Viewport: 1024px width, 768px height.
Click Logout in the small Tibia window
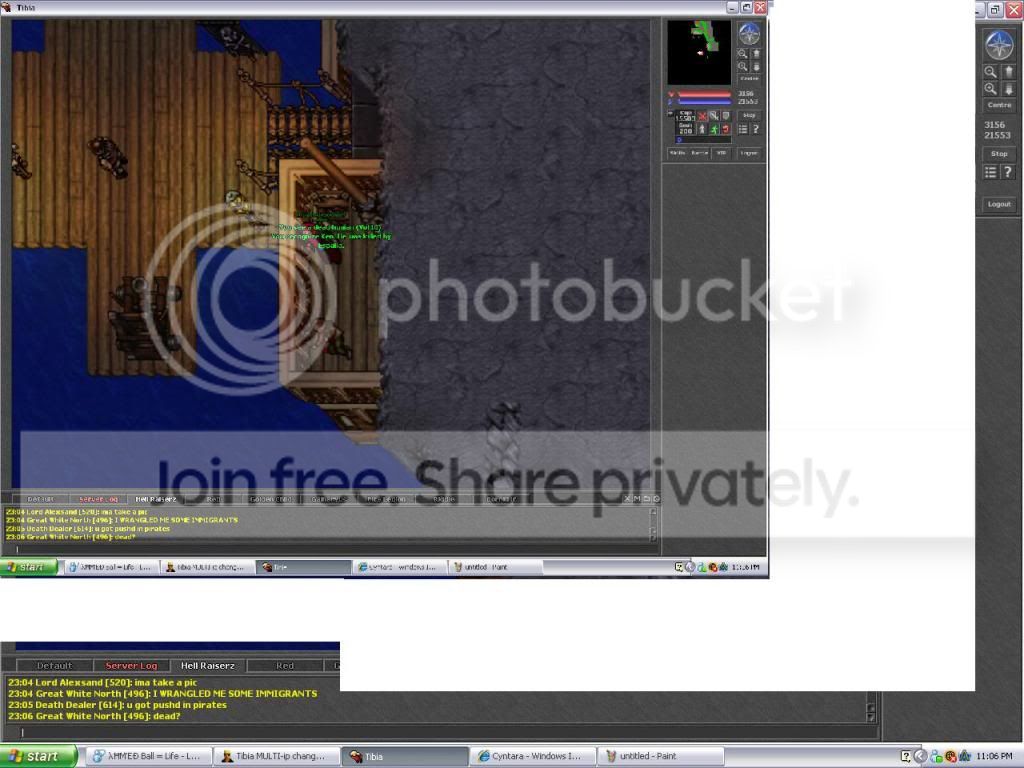pos(750,153)
